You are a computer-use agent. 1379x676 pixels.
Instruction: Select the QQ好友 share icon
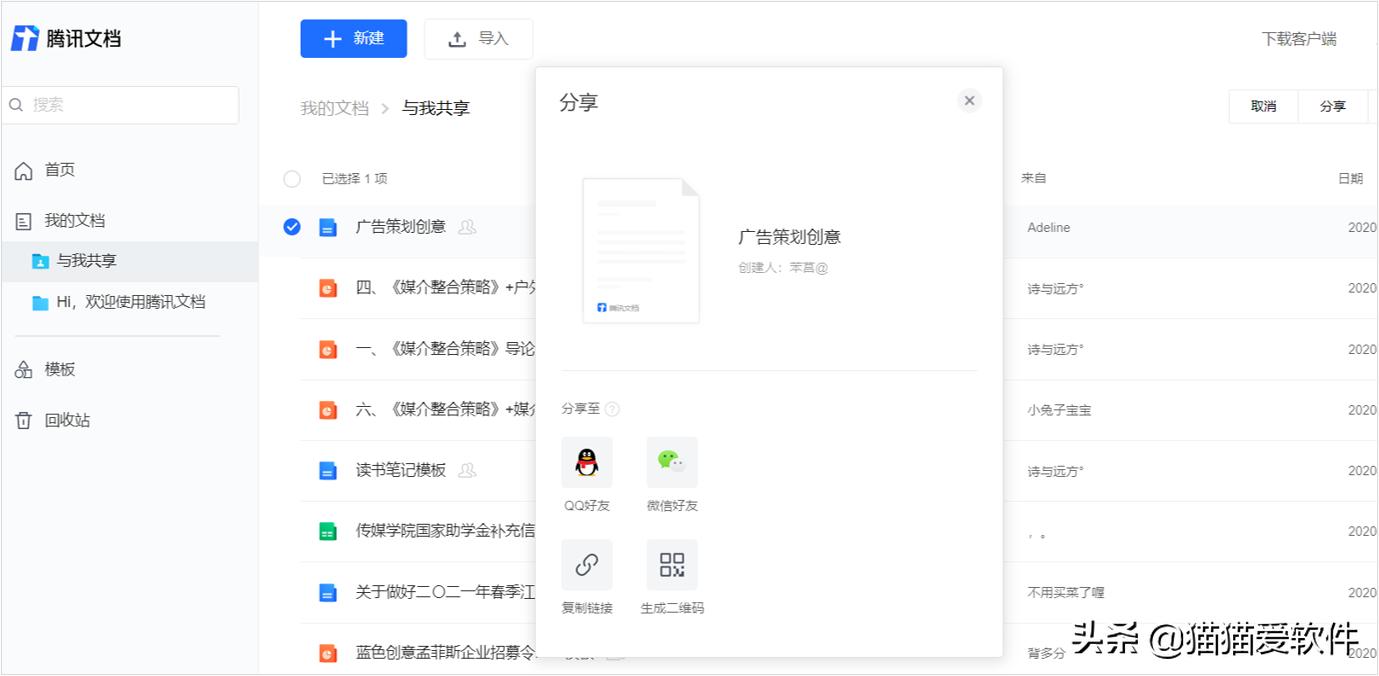coord(586,461)
